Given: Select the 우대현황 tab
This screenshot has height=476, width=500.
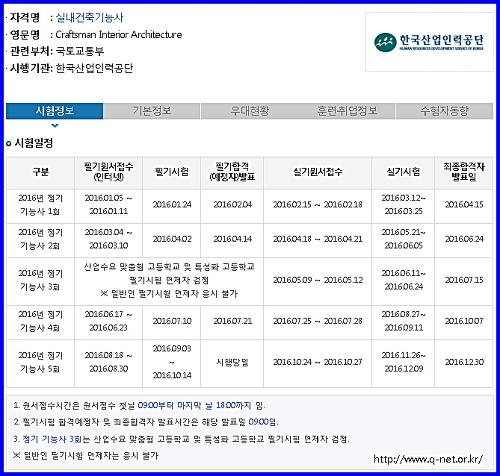Looking at the screenshot, I should point(249,111).
